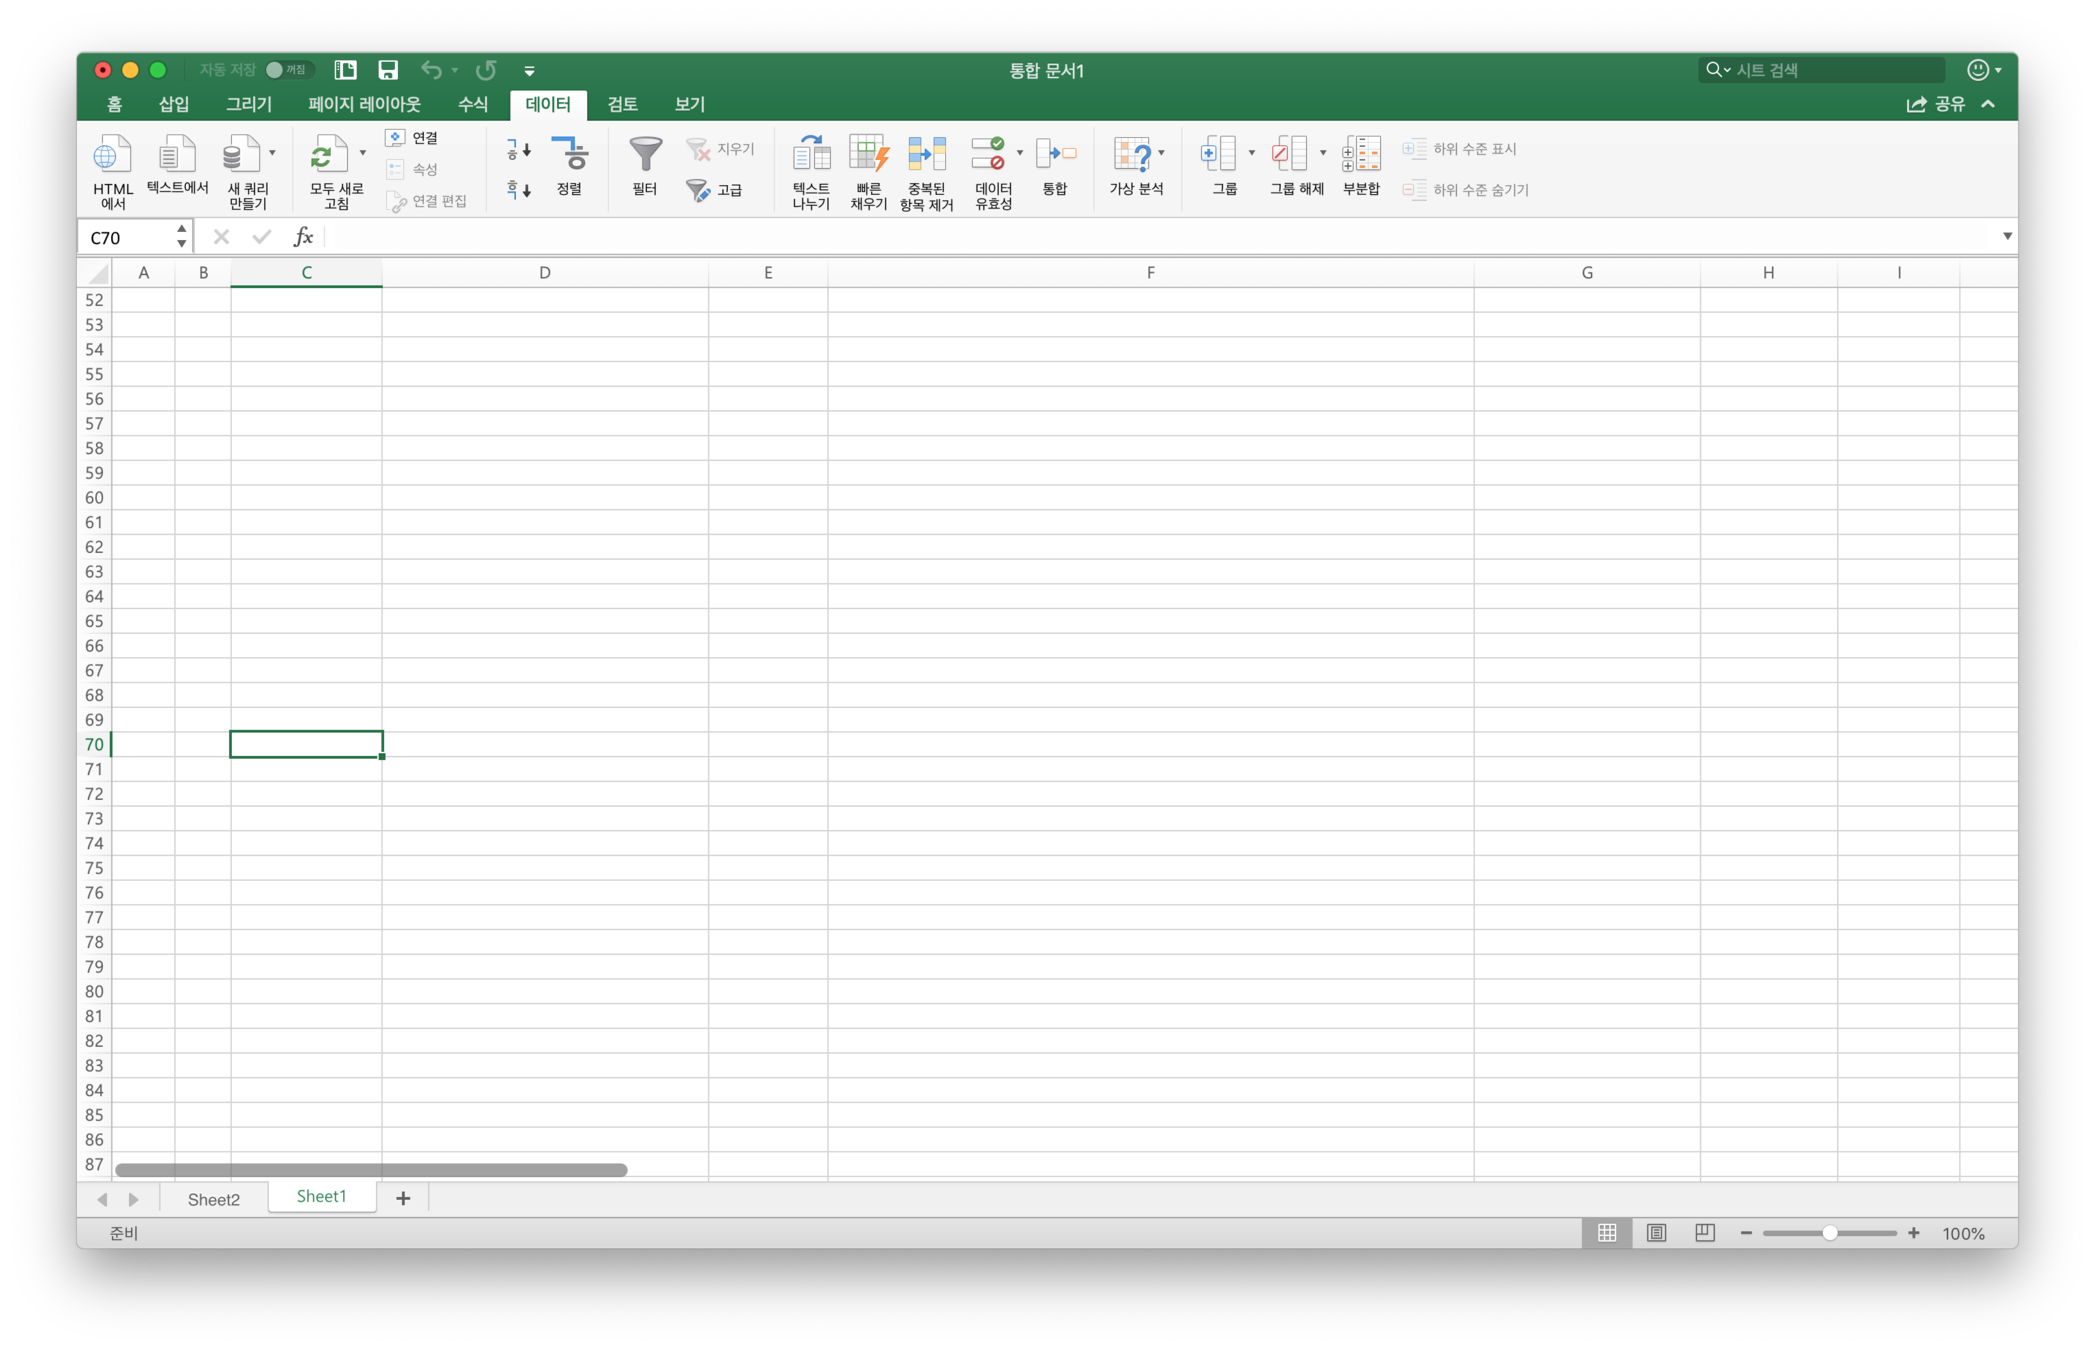Click Text to Columns icon
The image size is (2095, 1350).
pyautogui.click(x=810, y=155)
